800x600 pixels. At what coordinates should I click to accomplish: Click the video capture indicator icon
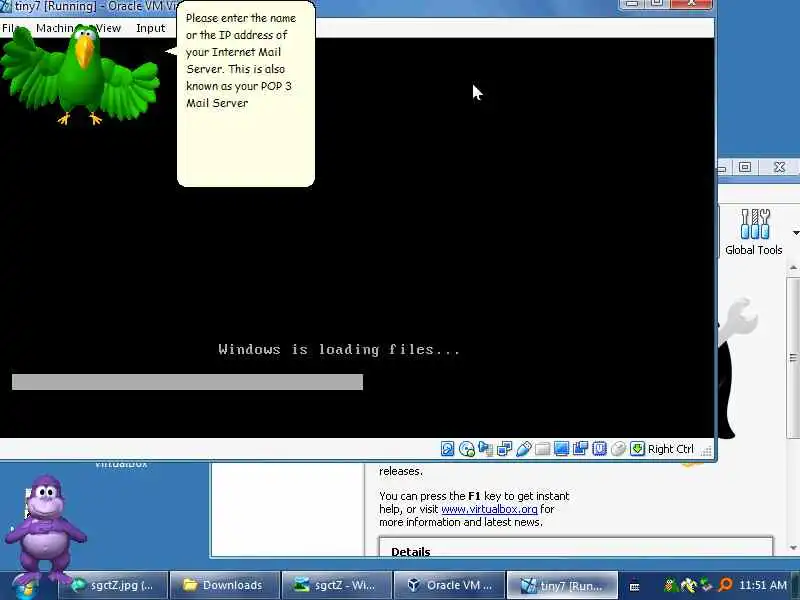point(581,448)
